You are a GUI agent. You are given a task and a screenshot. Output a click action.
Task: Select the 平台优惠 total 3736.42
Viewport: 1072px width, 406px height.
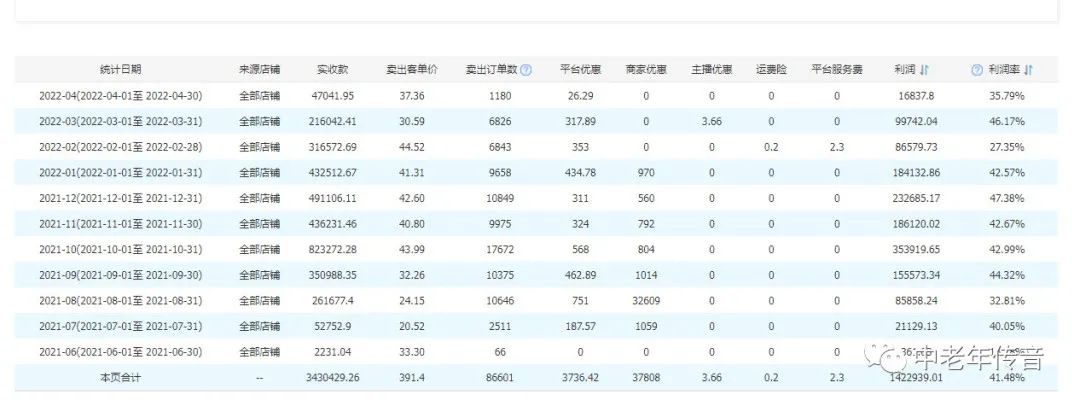coord(580,377)
